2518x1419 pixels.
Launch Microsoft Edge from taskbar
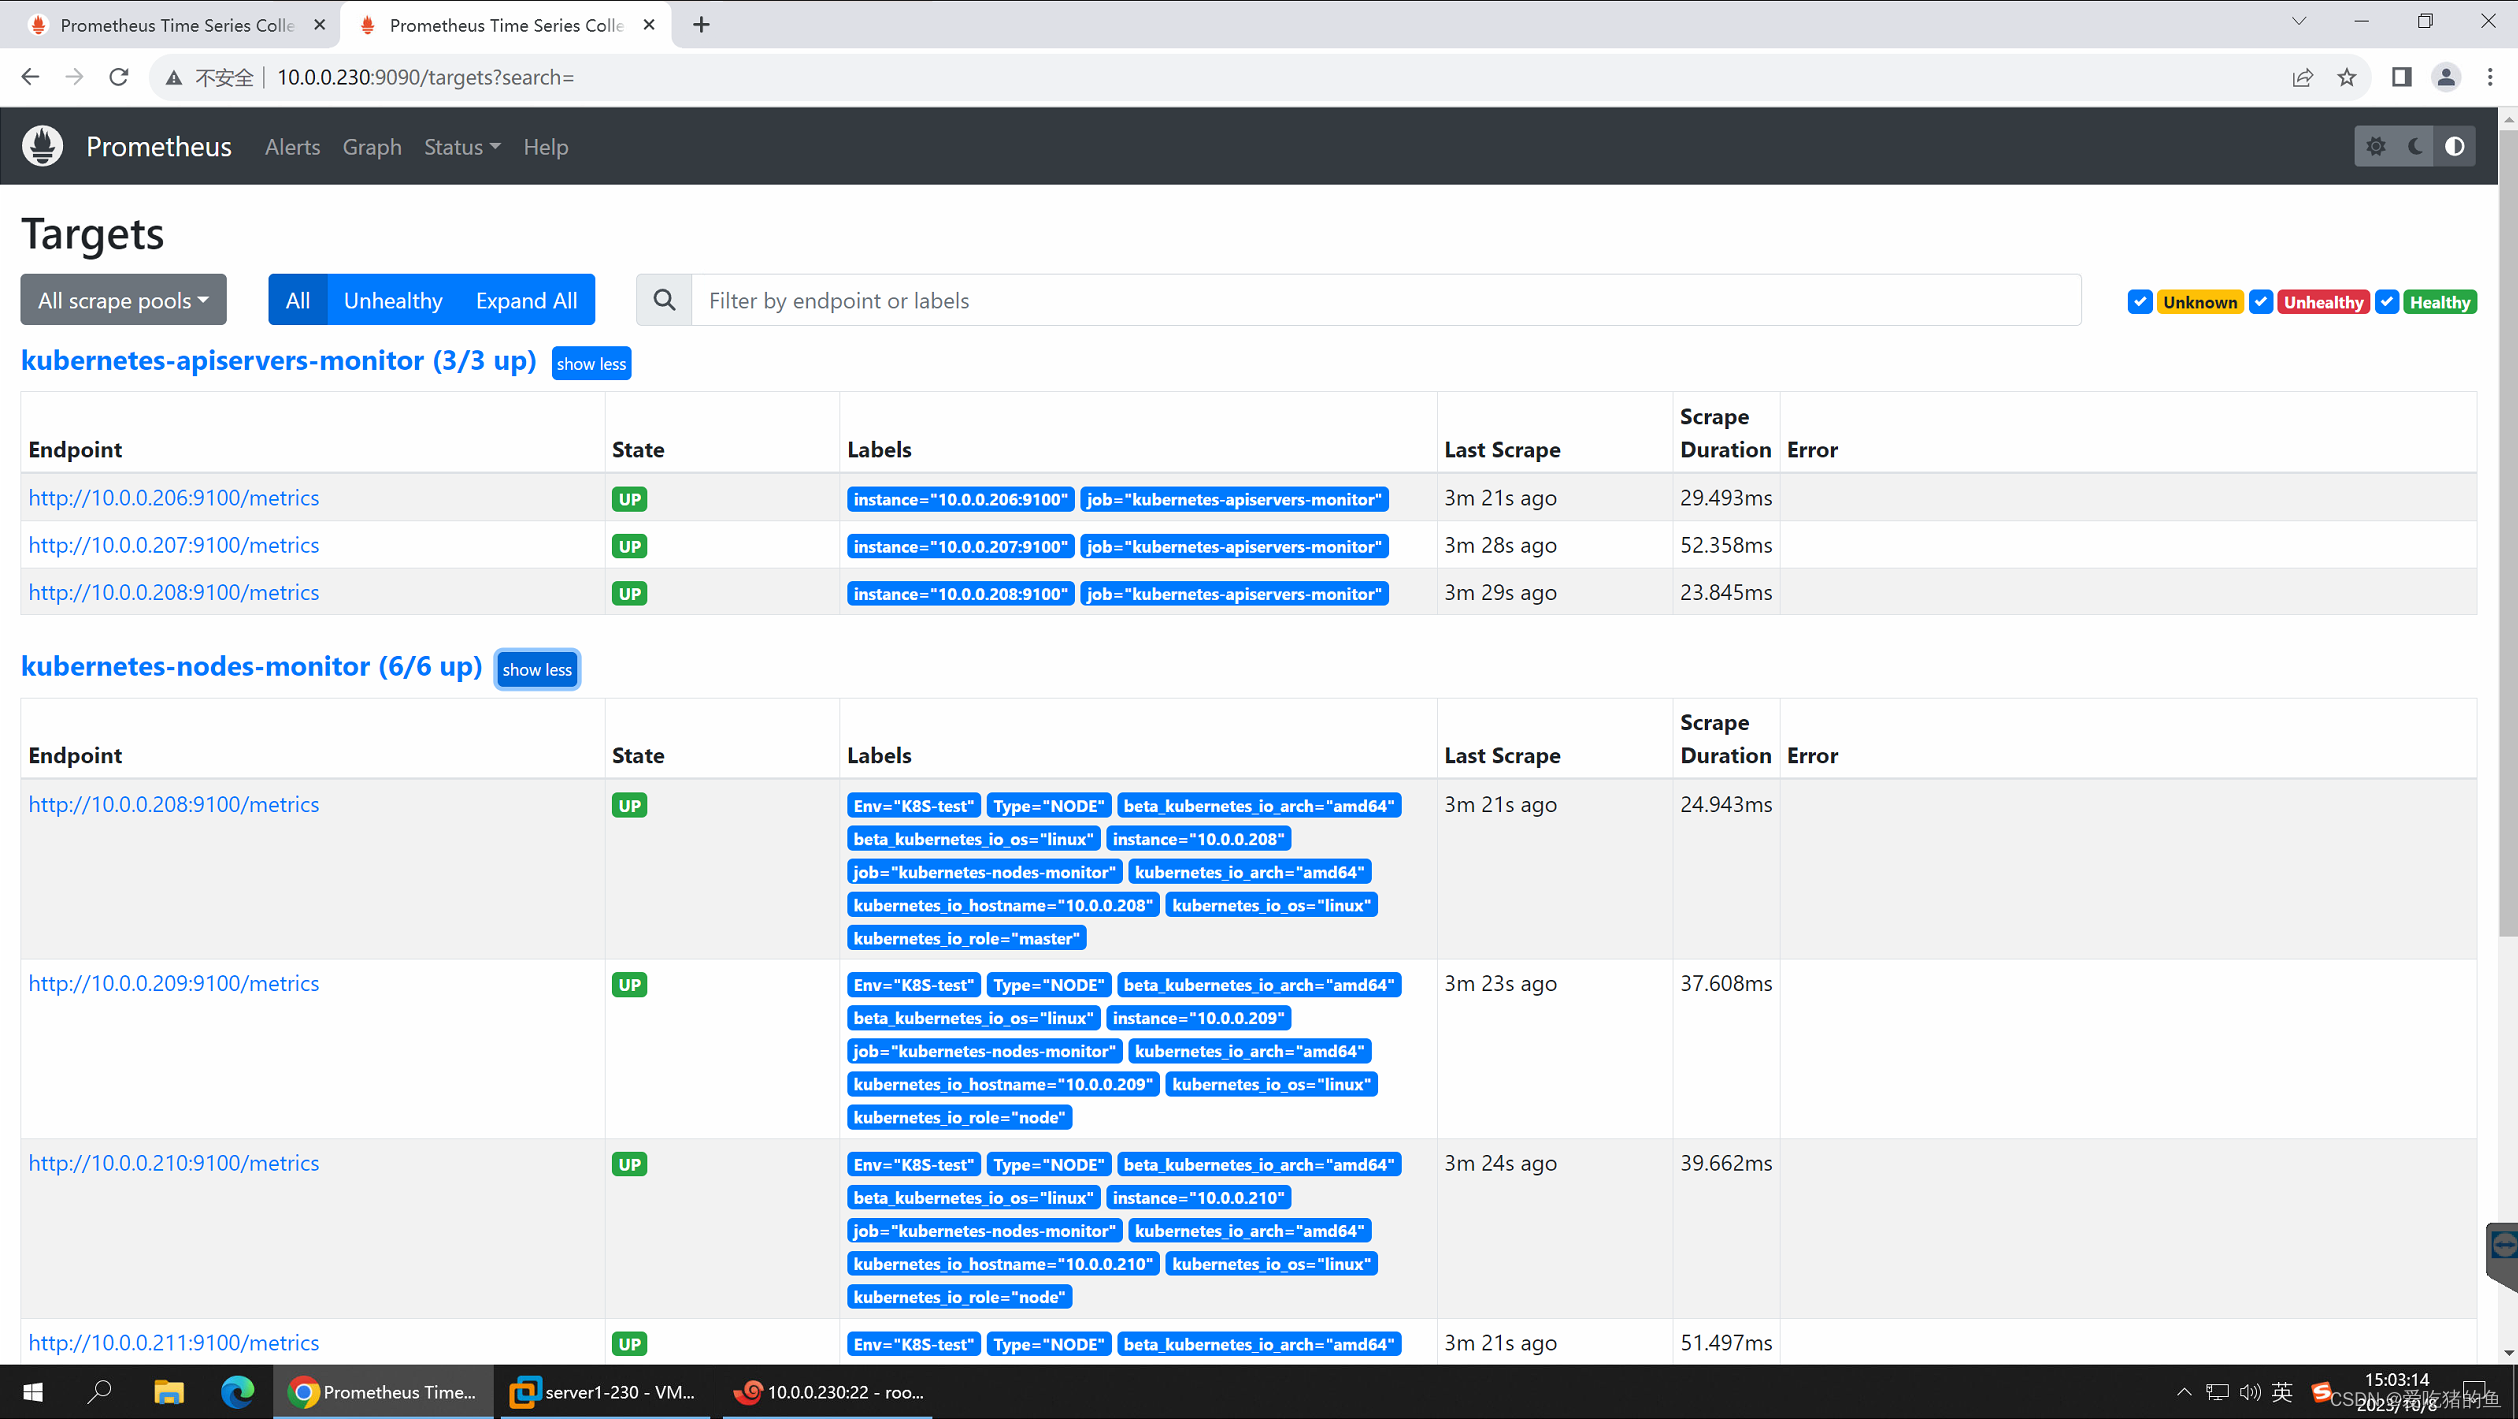237,1391
